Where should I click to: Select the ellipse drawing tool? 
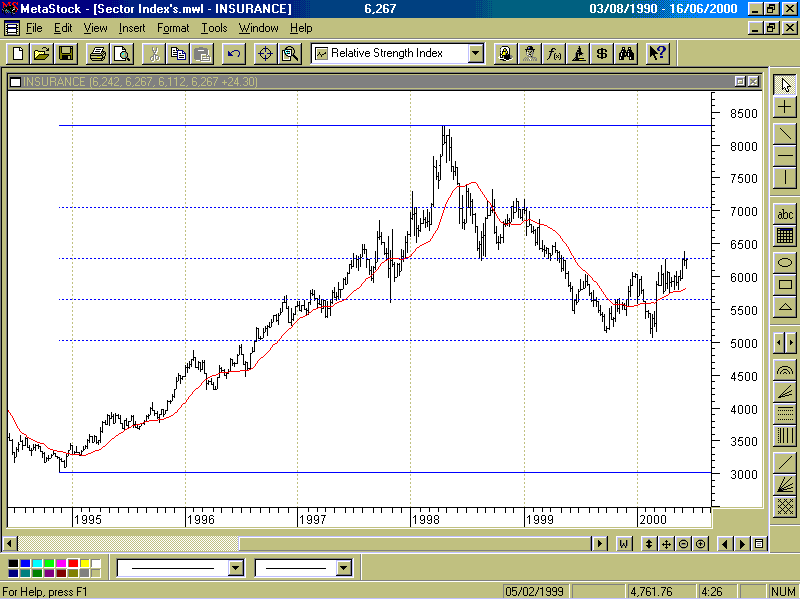[785, 262]
